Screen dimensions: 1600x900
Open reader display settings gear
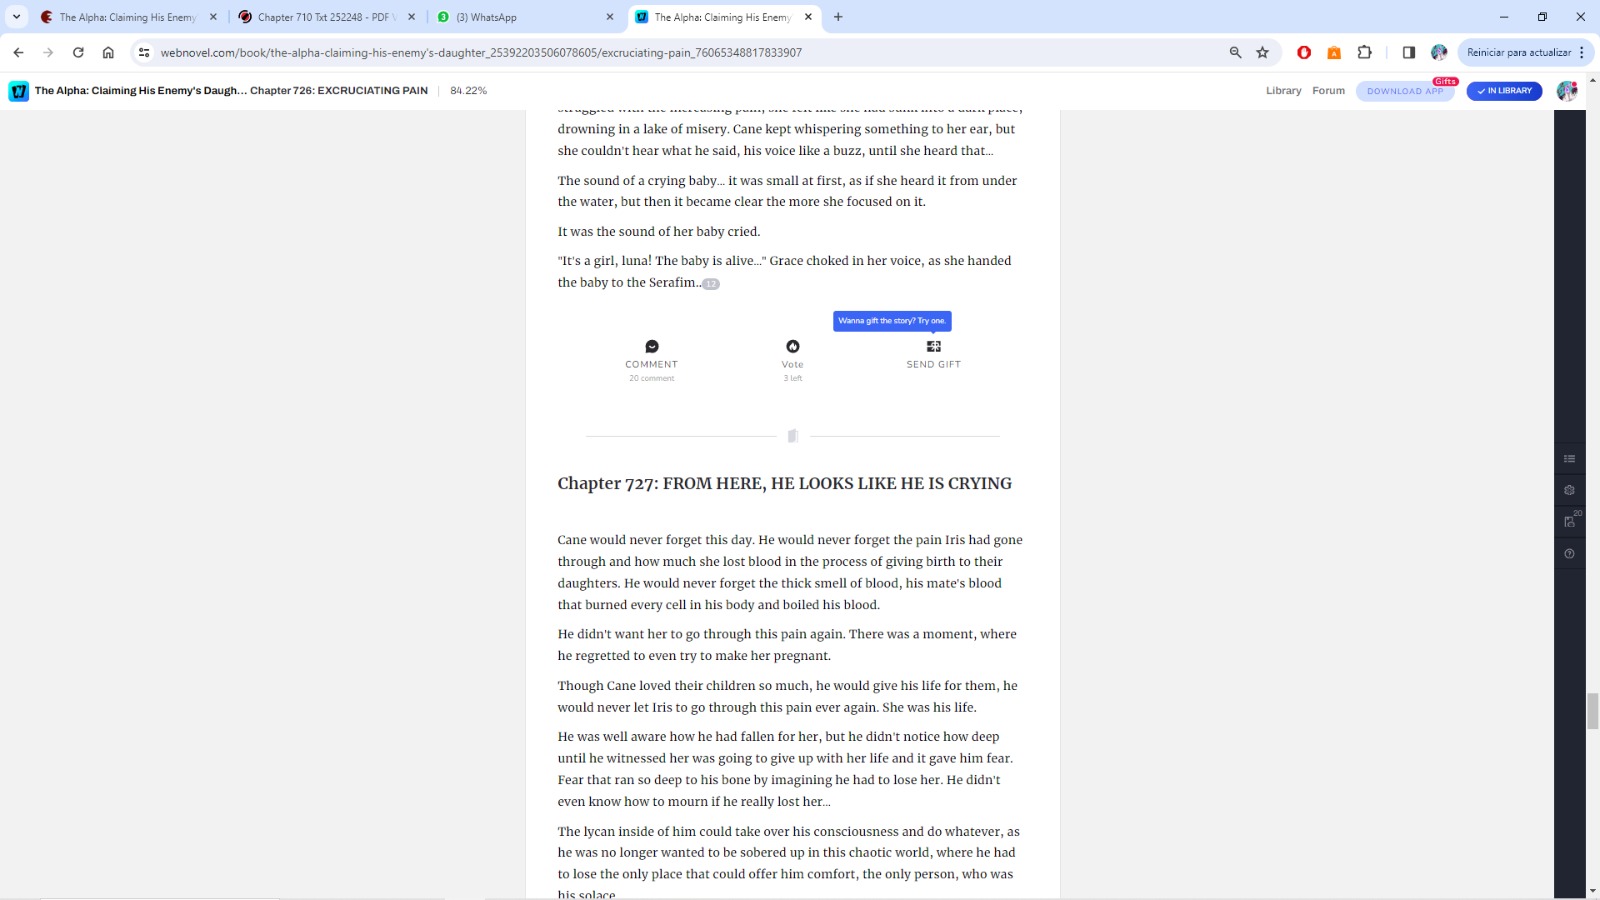[1569, 490]
